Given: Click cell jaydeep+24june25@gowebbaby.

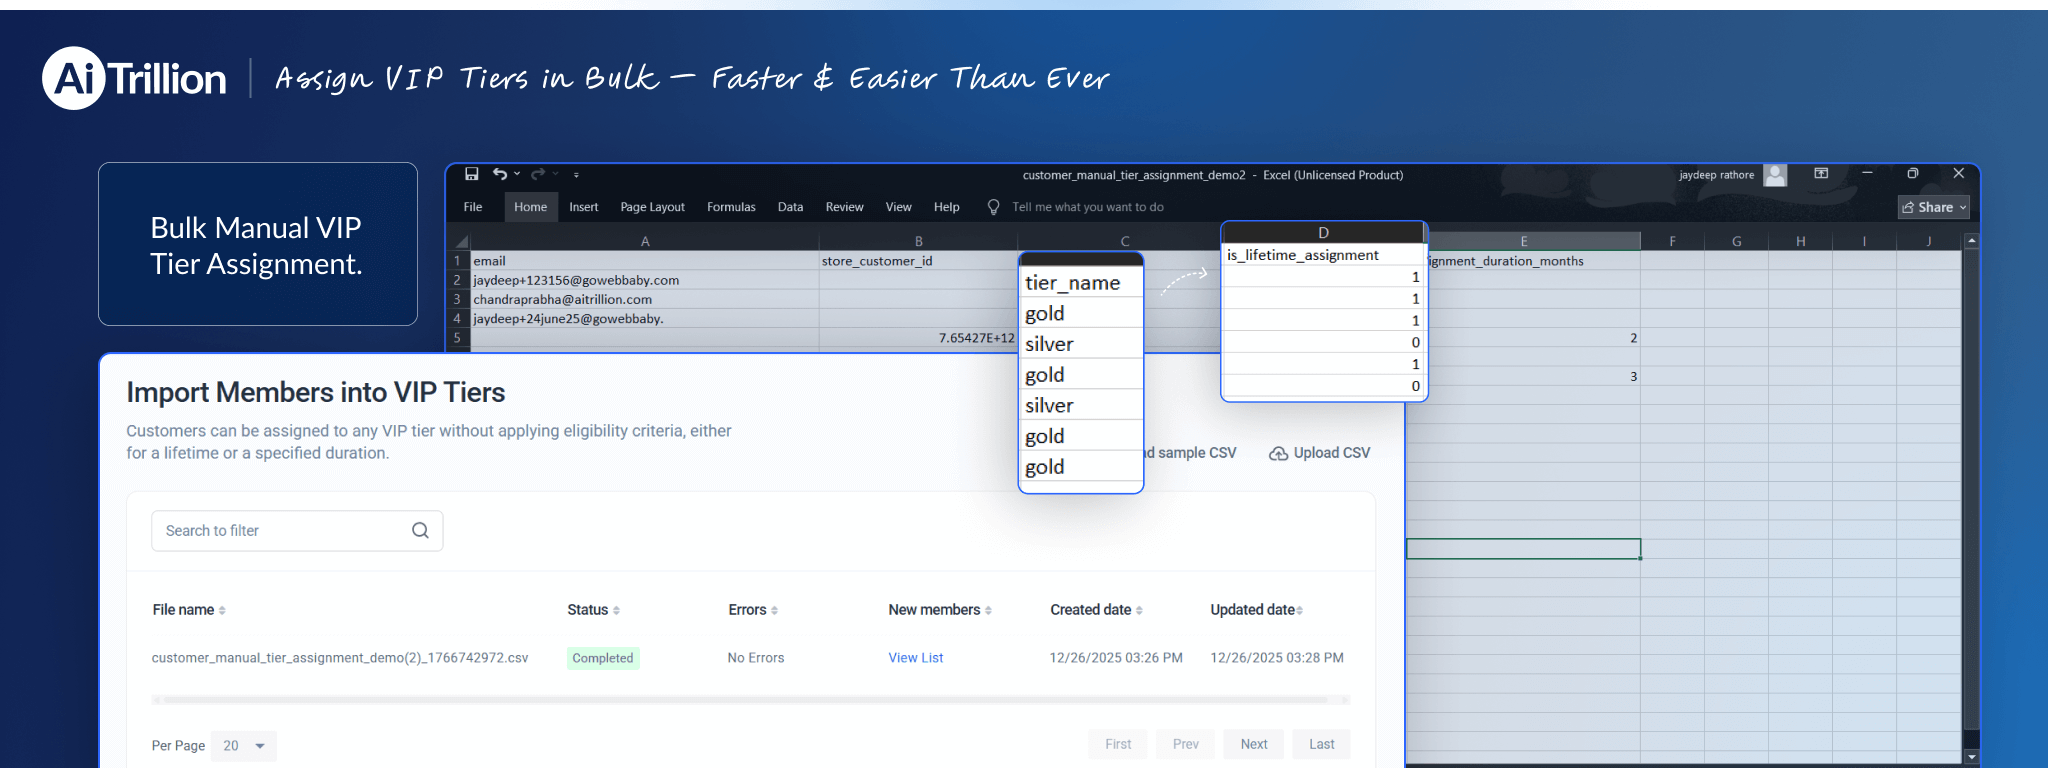Looking at the screenshot, I should coord(645,319).
